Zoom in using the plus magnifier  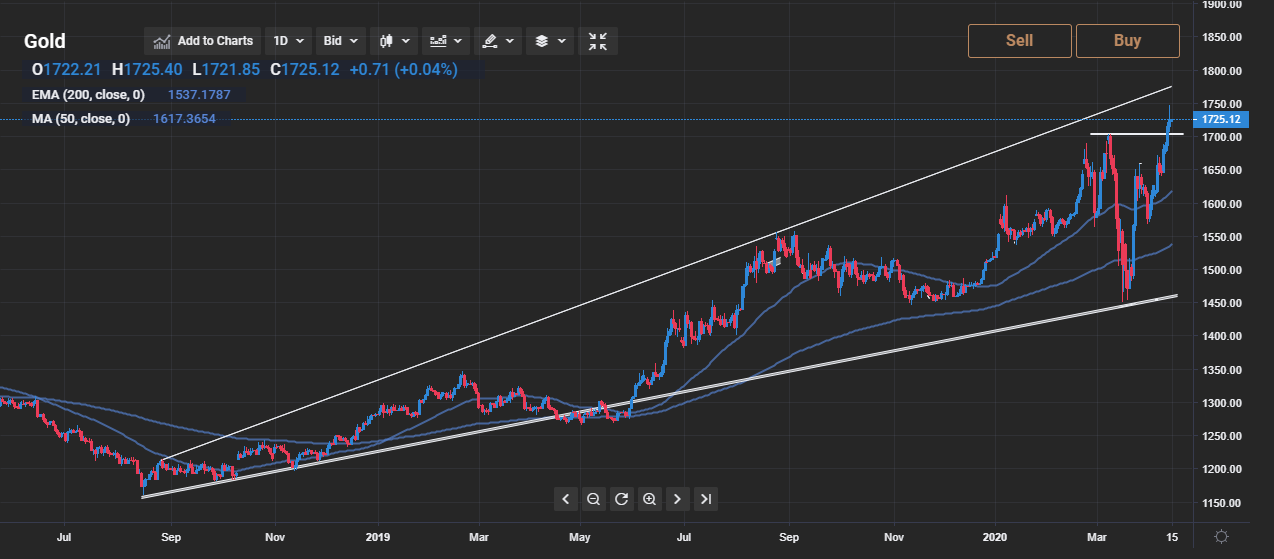[649, 499]
